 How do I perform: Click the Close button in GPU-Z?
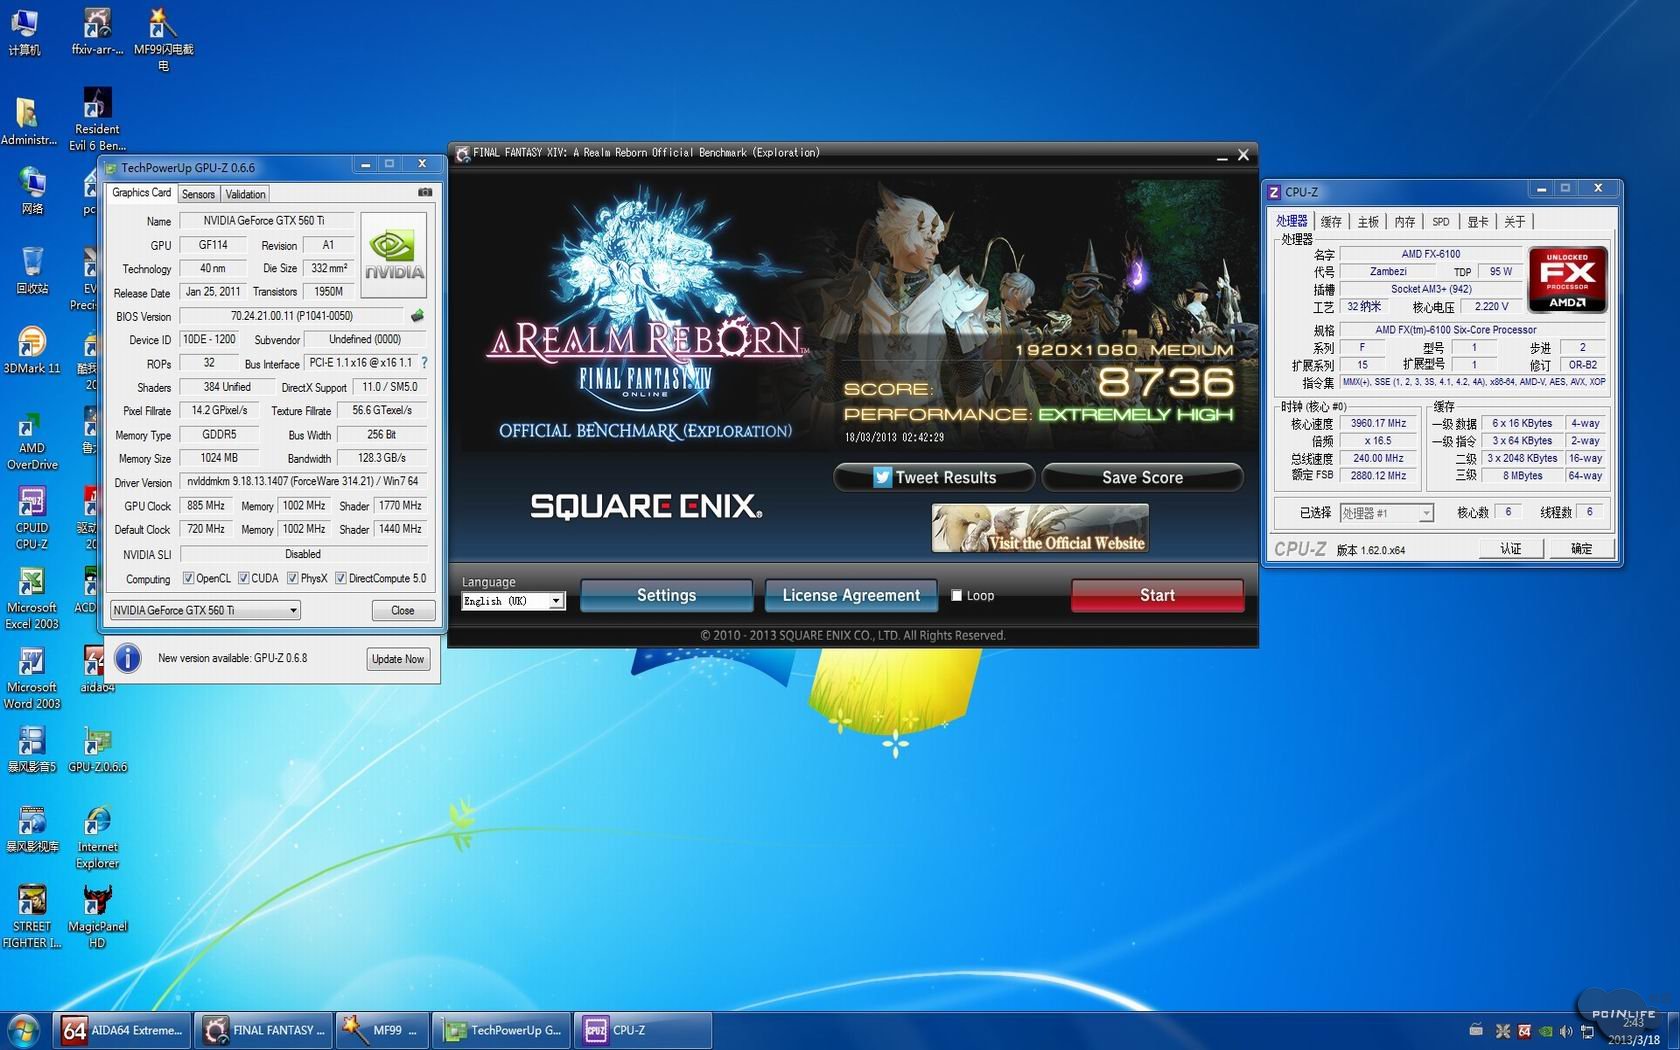point(403,610)
